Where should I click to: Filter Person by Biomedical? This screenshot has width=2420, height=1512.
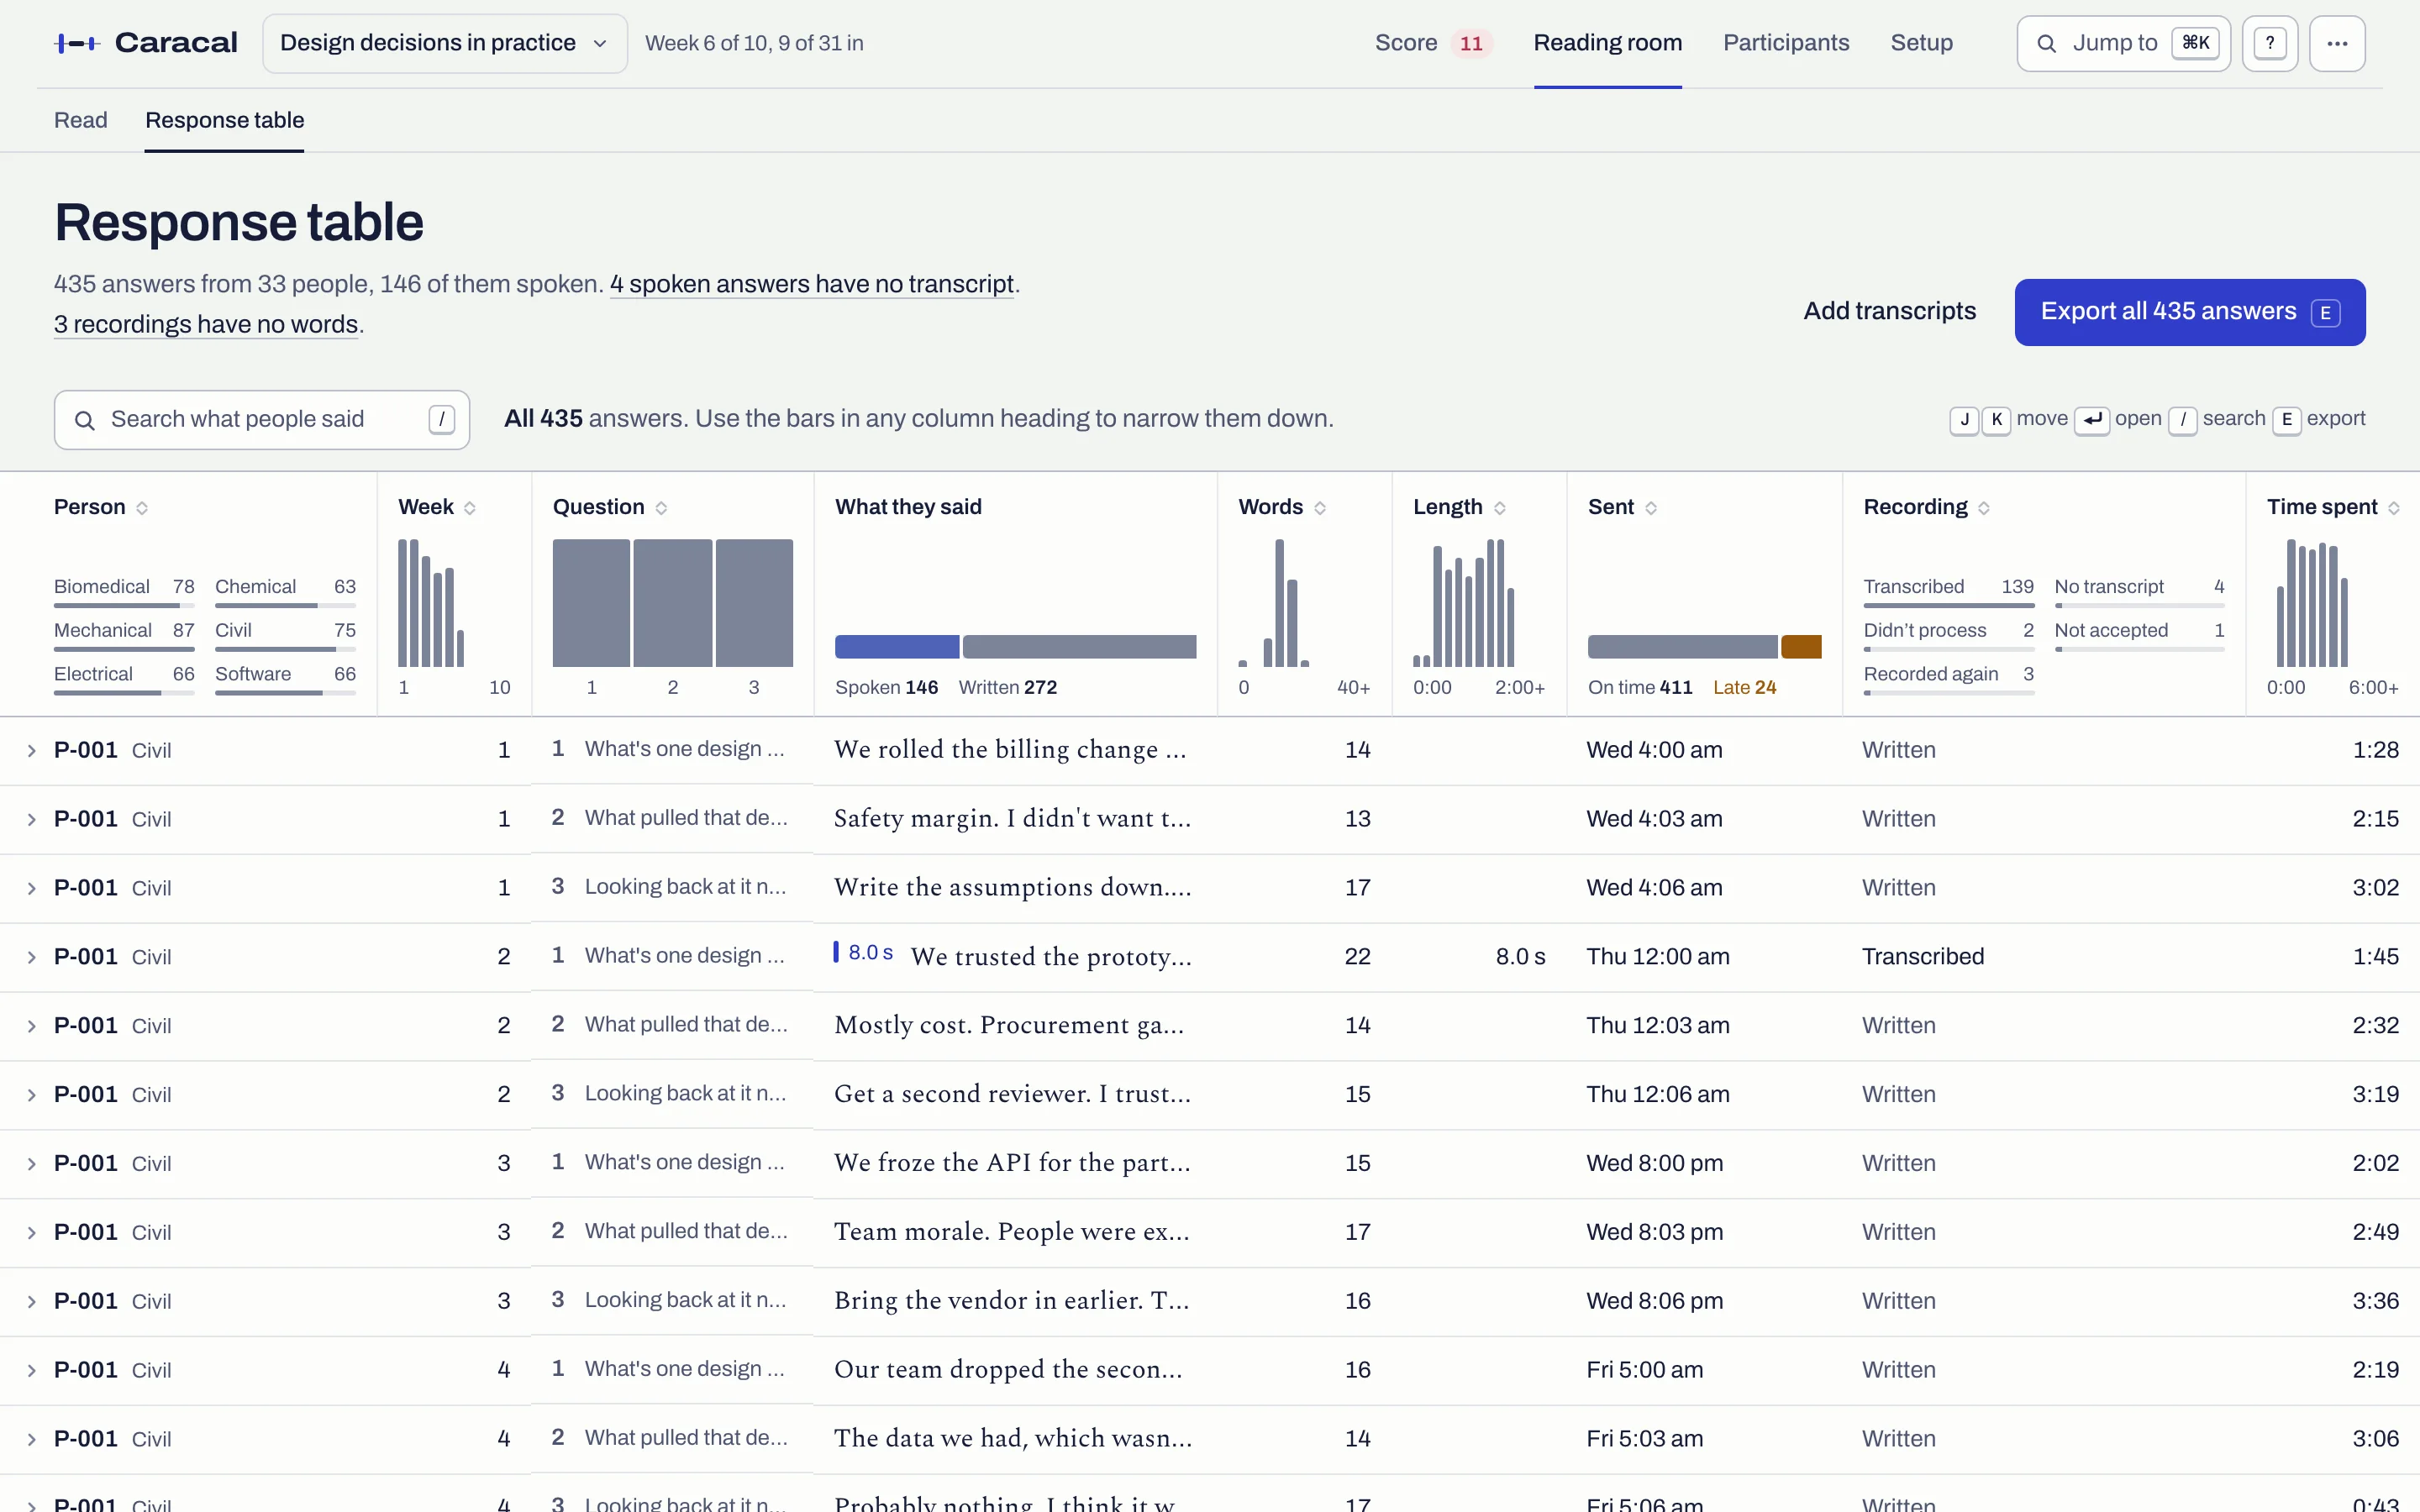pos(124,592)
